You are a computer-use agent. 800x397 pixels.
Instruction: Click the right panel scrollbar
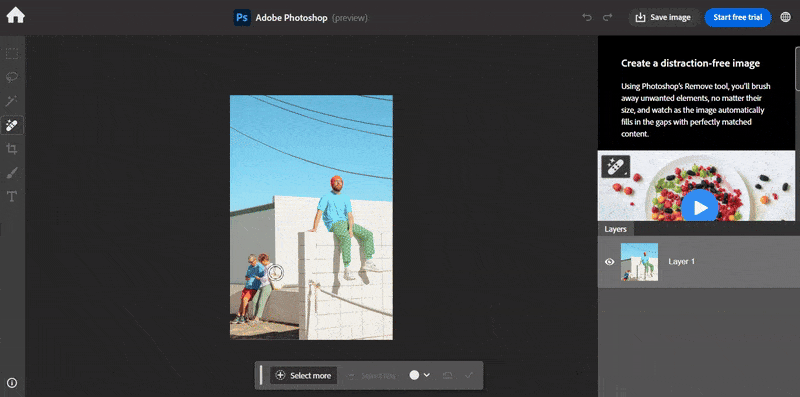click(x=797, y=69)
